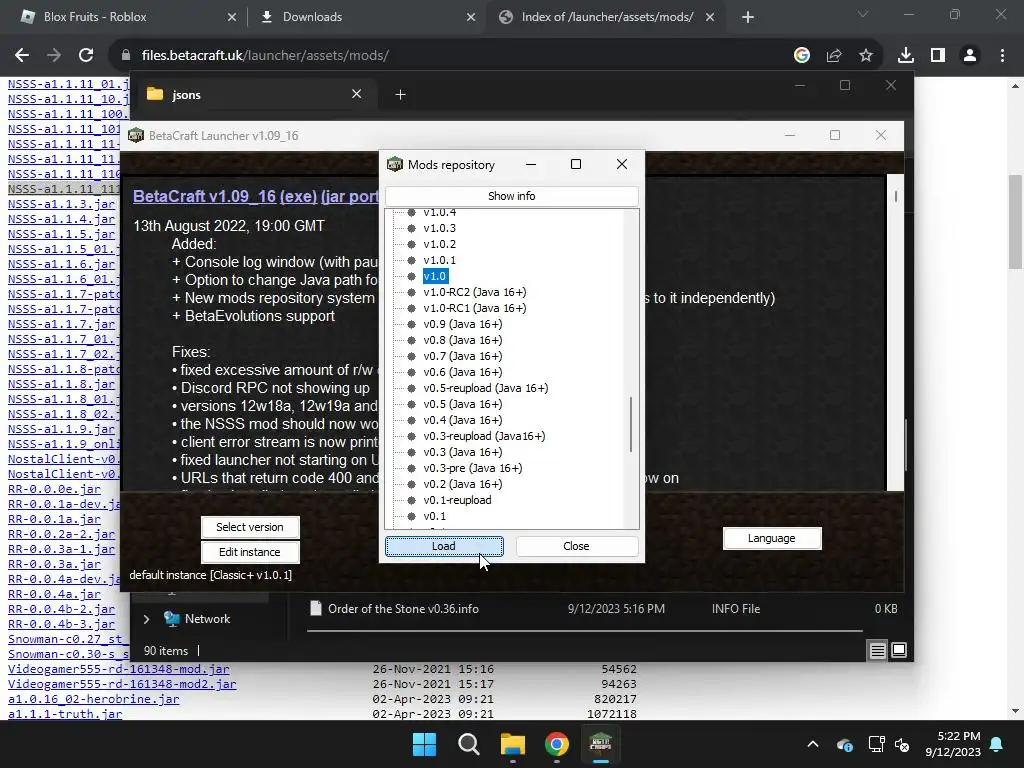Click the BetaCraft Launcher title bar icon
1024x768 pixels.
tap(136, 135)
